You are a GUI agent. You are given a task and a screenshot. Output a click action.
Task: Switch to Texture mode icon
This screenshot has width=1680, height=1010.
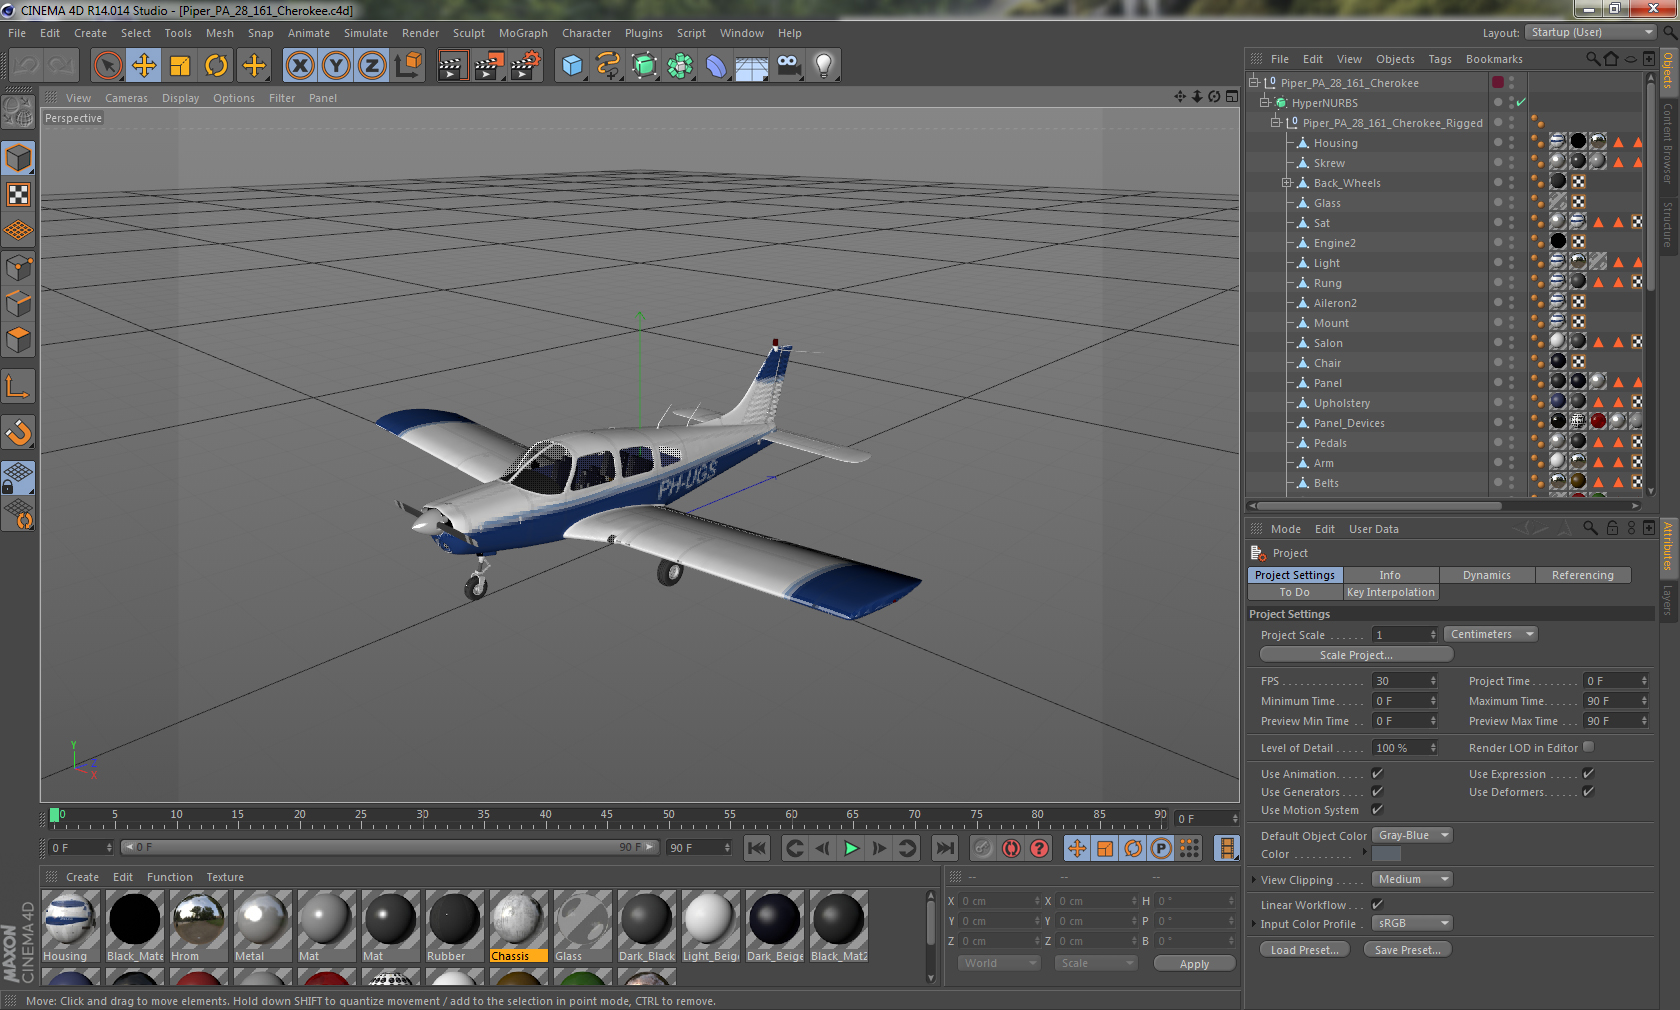[18, 194]
